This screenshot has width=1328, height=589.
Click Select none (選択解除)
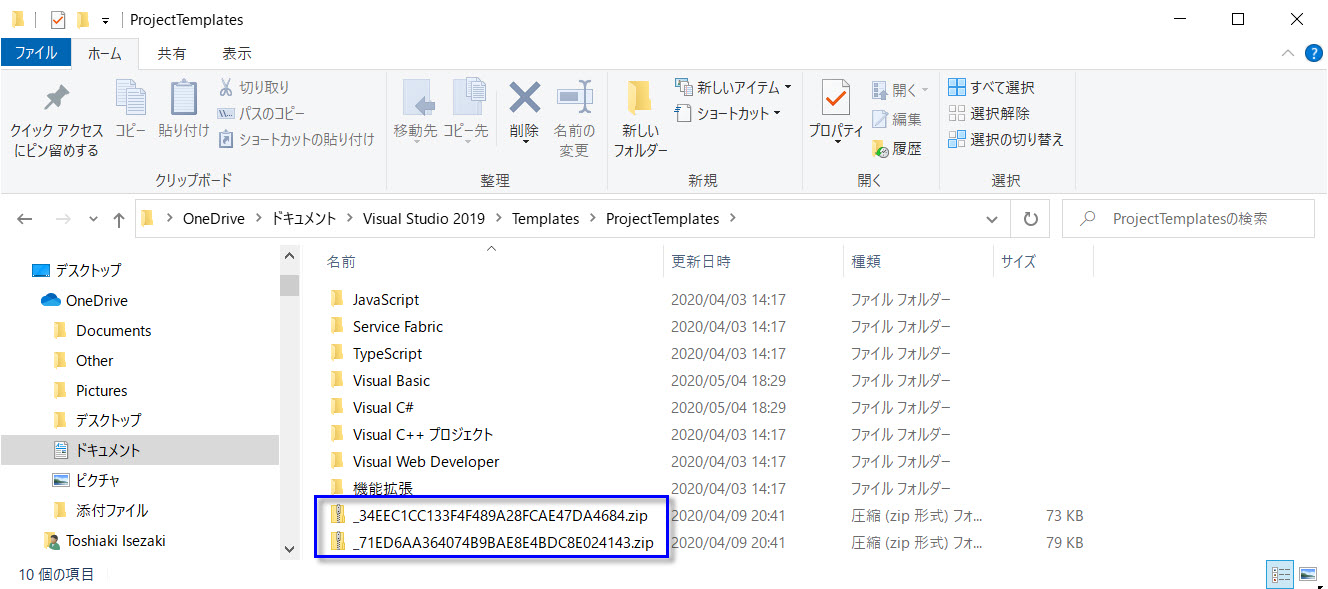coord(989,114)
